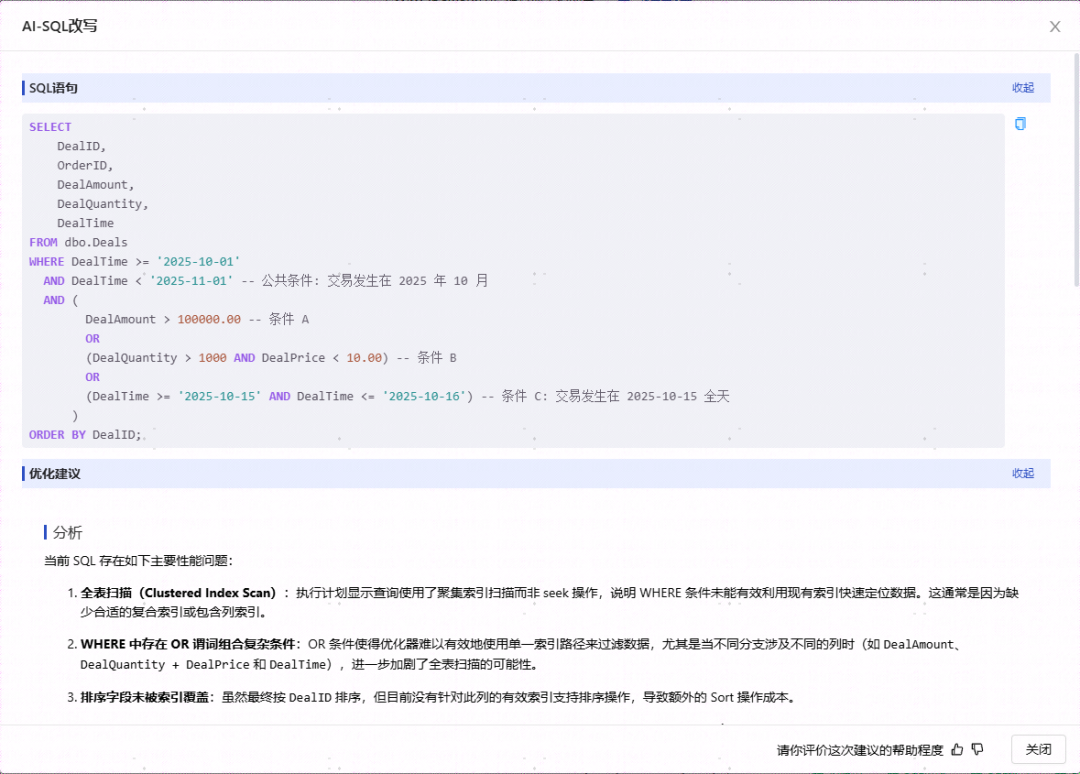Close the AI-SQL改写 dialog with the X icon
This screenshot has width=1080, height=774.
point(1055,26)
